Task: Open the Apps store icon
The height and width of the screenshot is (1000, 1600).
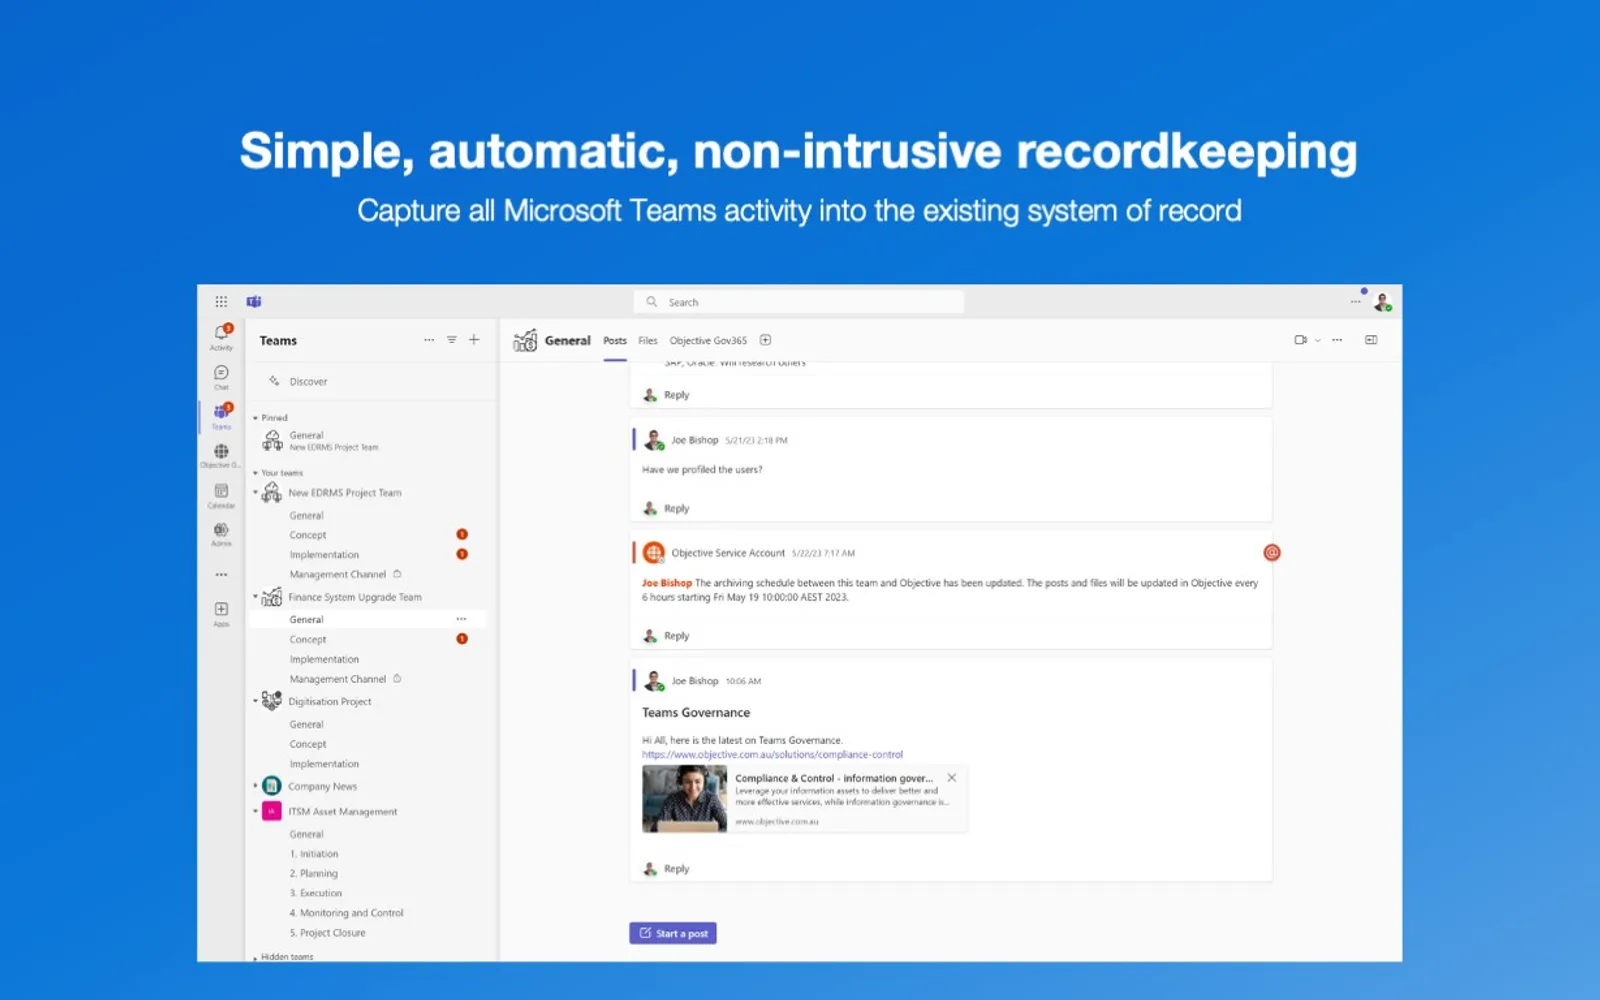Action: tap(221, 613)
